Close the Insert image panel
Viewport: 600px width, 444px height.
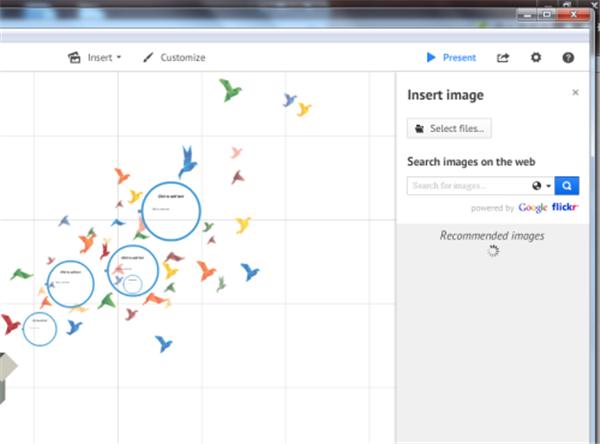pos(575,92)
